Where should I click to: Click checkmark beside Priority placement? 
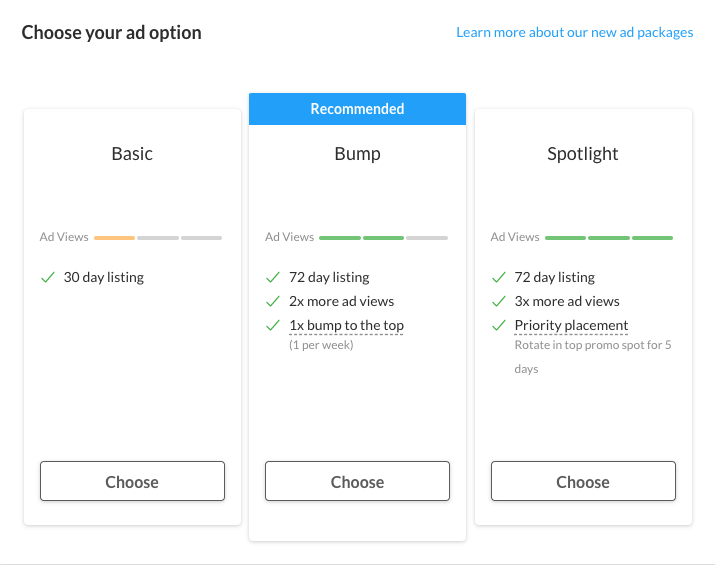(x=498, y=325)
